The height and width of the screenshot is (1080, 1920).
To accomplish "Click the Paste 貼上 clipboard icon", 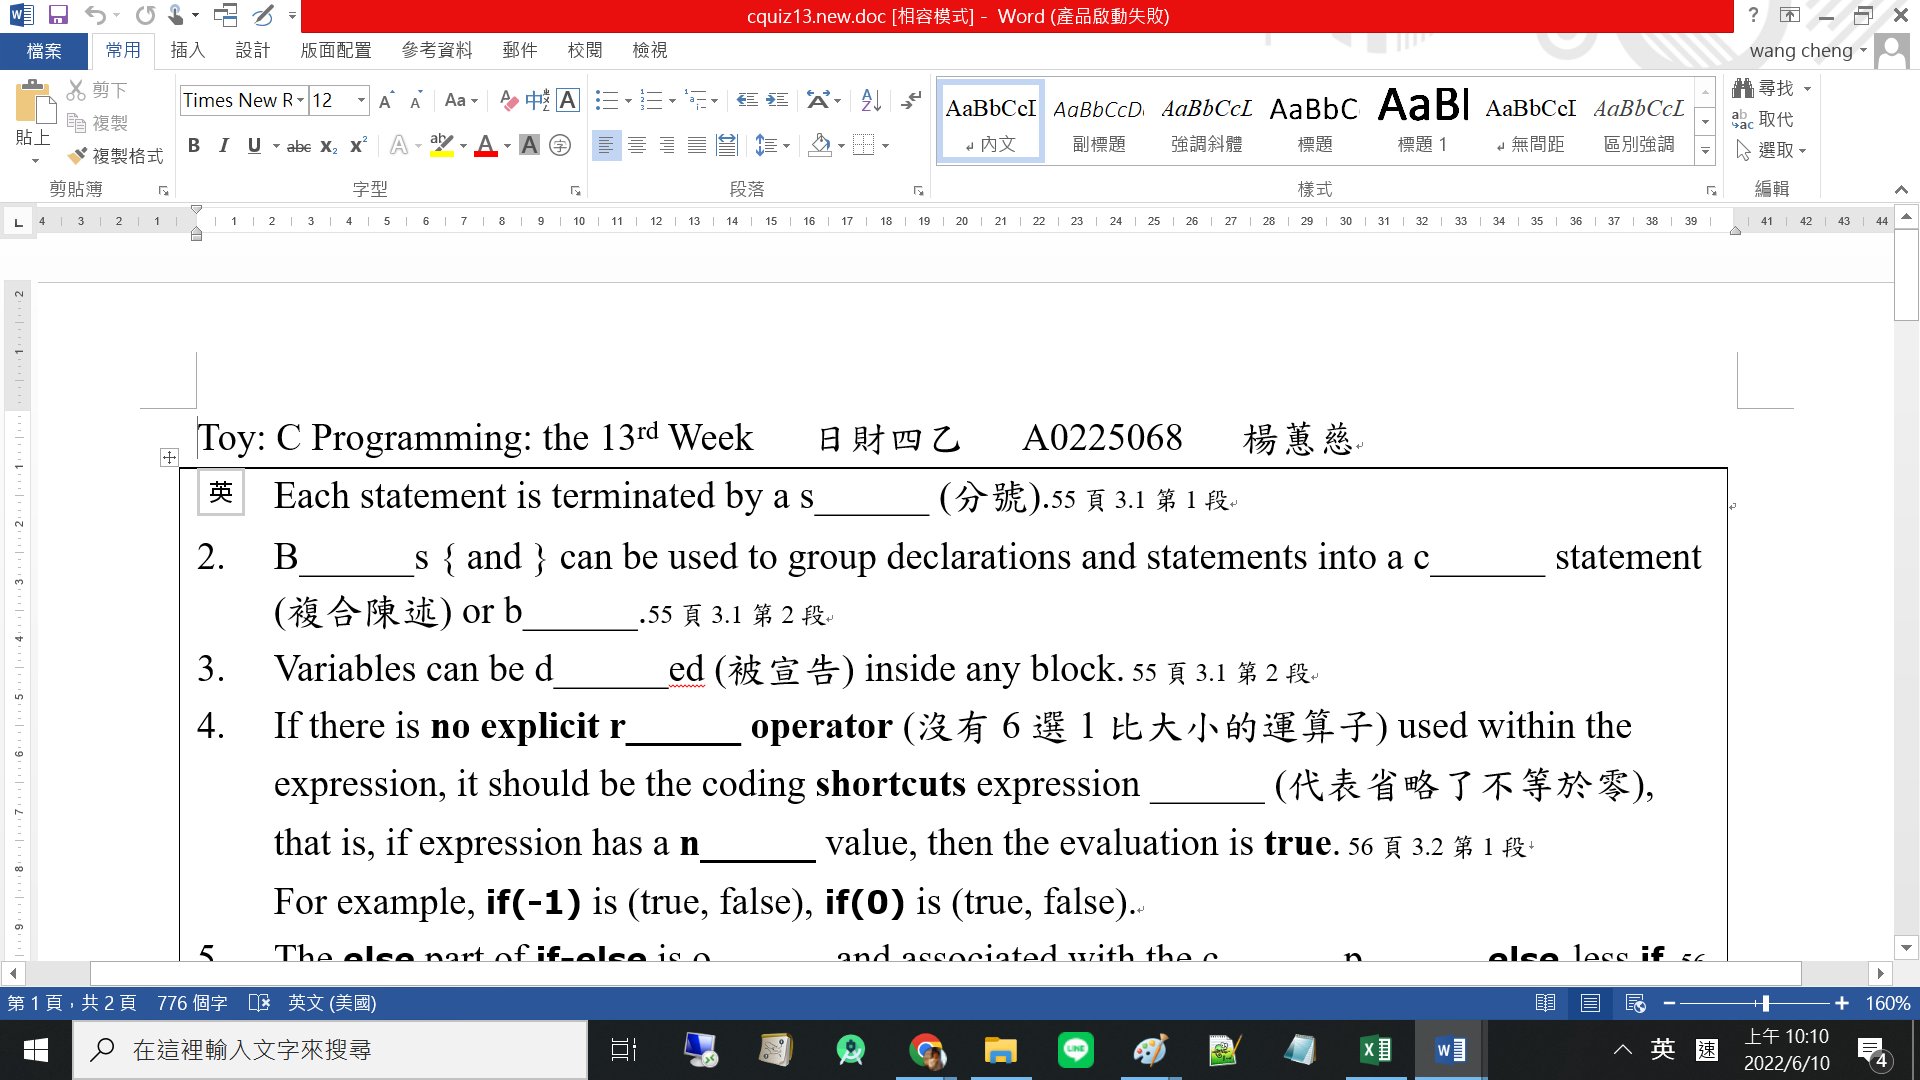I will [33, 103].
